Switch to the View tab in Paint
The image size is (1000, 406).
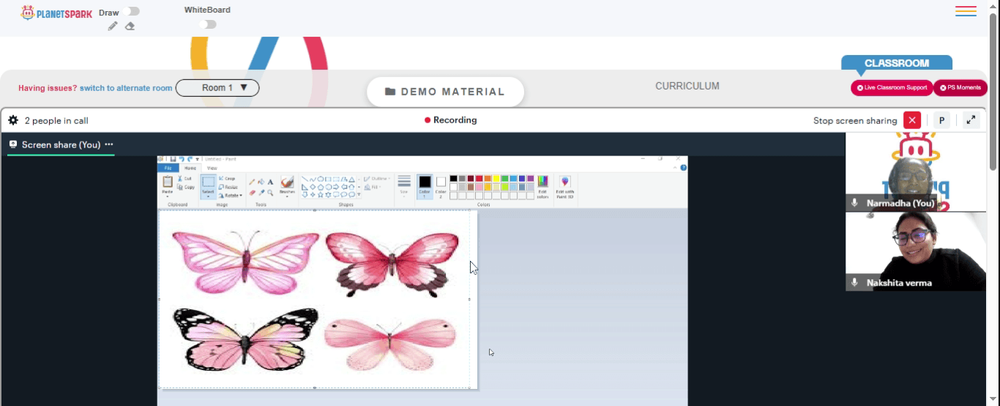pyautogui.click(x=212, y=168)
